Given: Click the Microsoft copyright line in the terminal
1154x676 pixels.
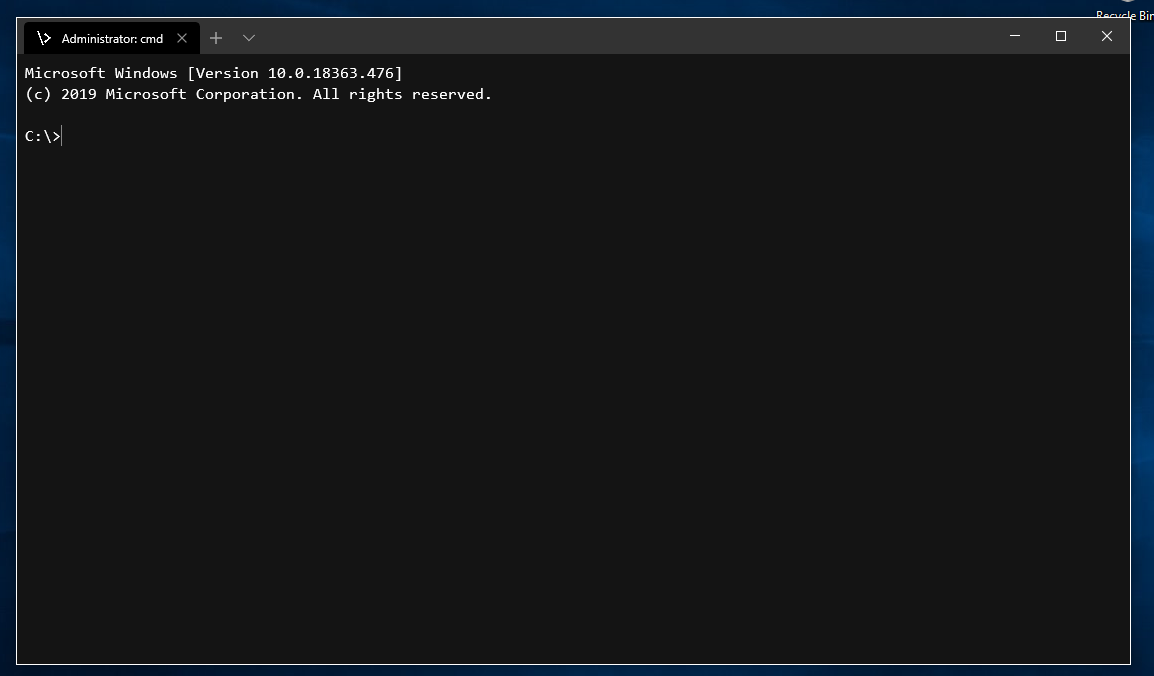Looking at the screenshot, I should [x=258, y=93].
